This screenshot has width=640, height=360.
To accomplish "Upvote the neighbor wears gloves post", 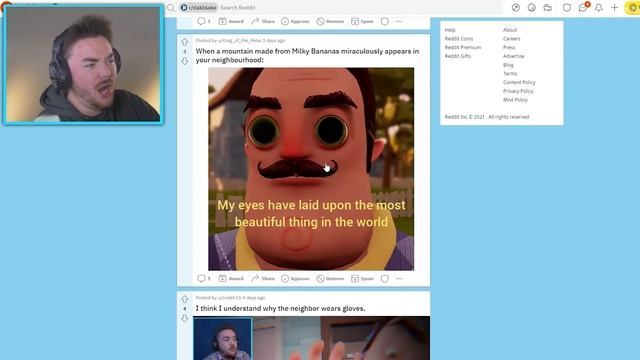I will (184, 299).
